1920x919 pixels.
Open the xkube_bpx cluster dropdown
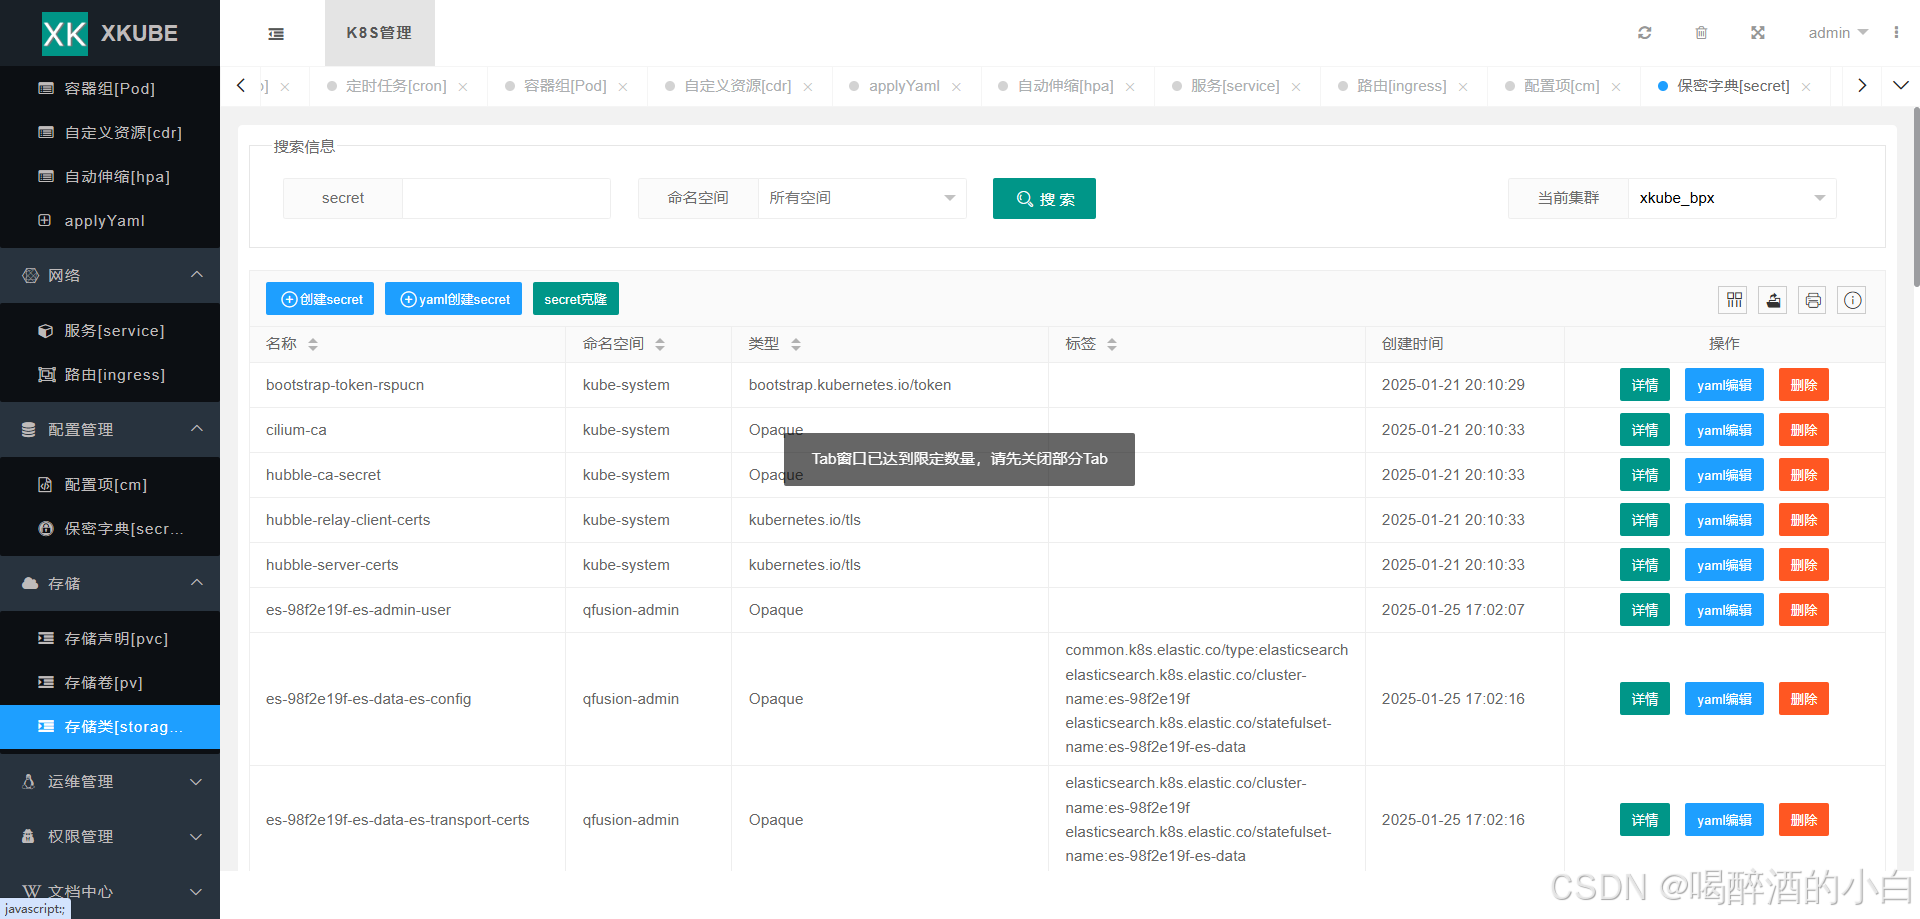pyautogui.click(x=1731, y=198)
